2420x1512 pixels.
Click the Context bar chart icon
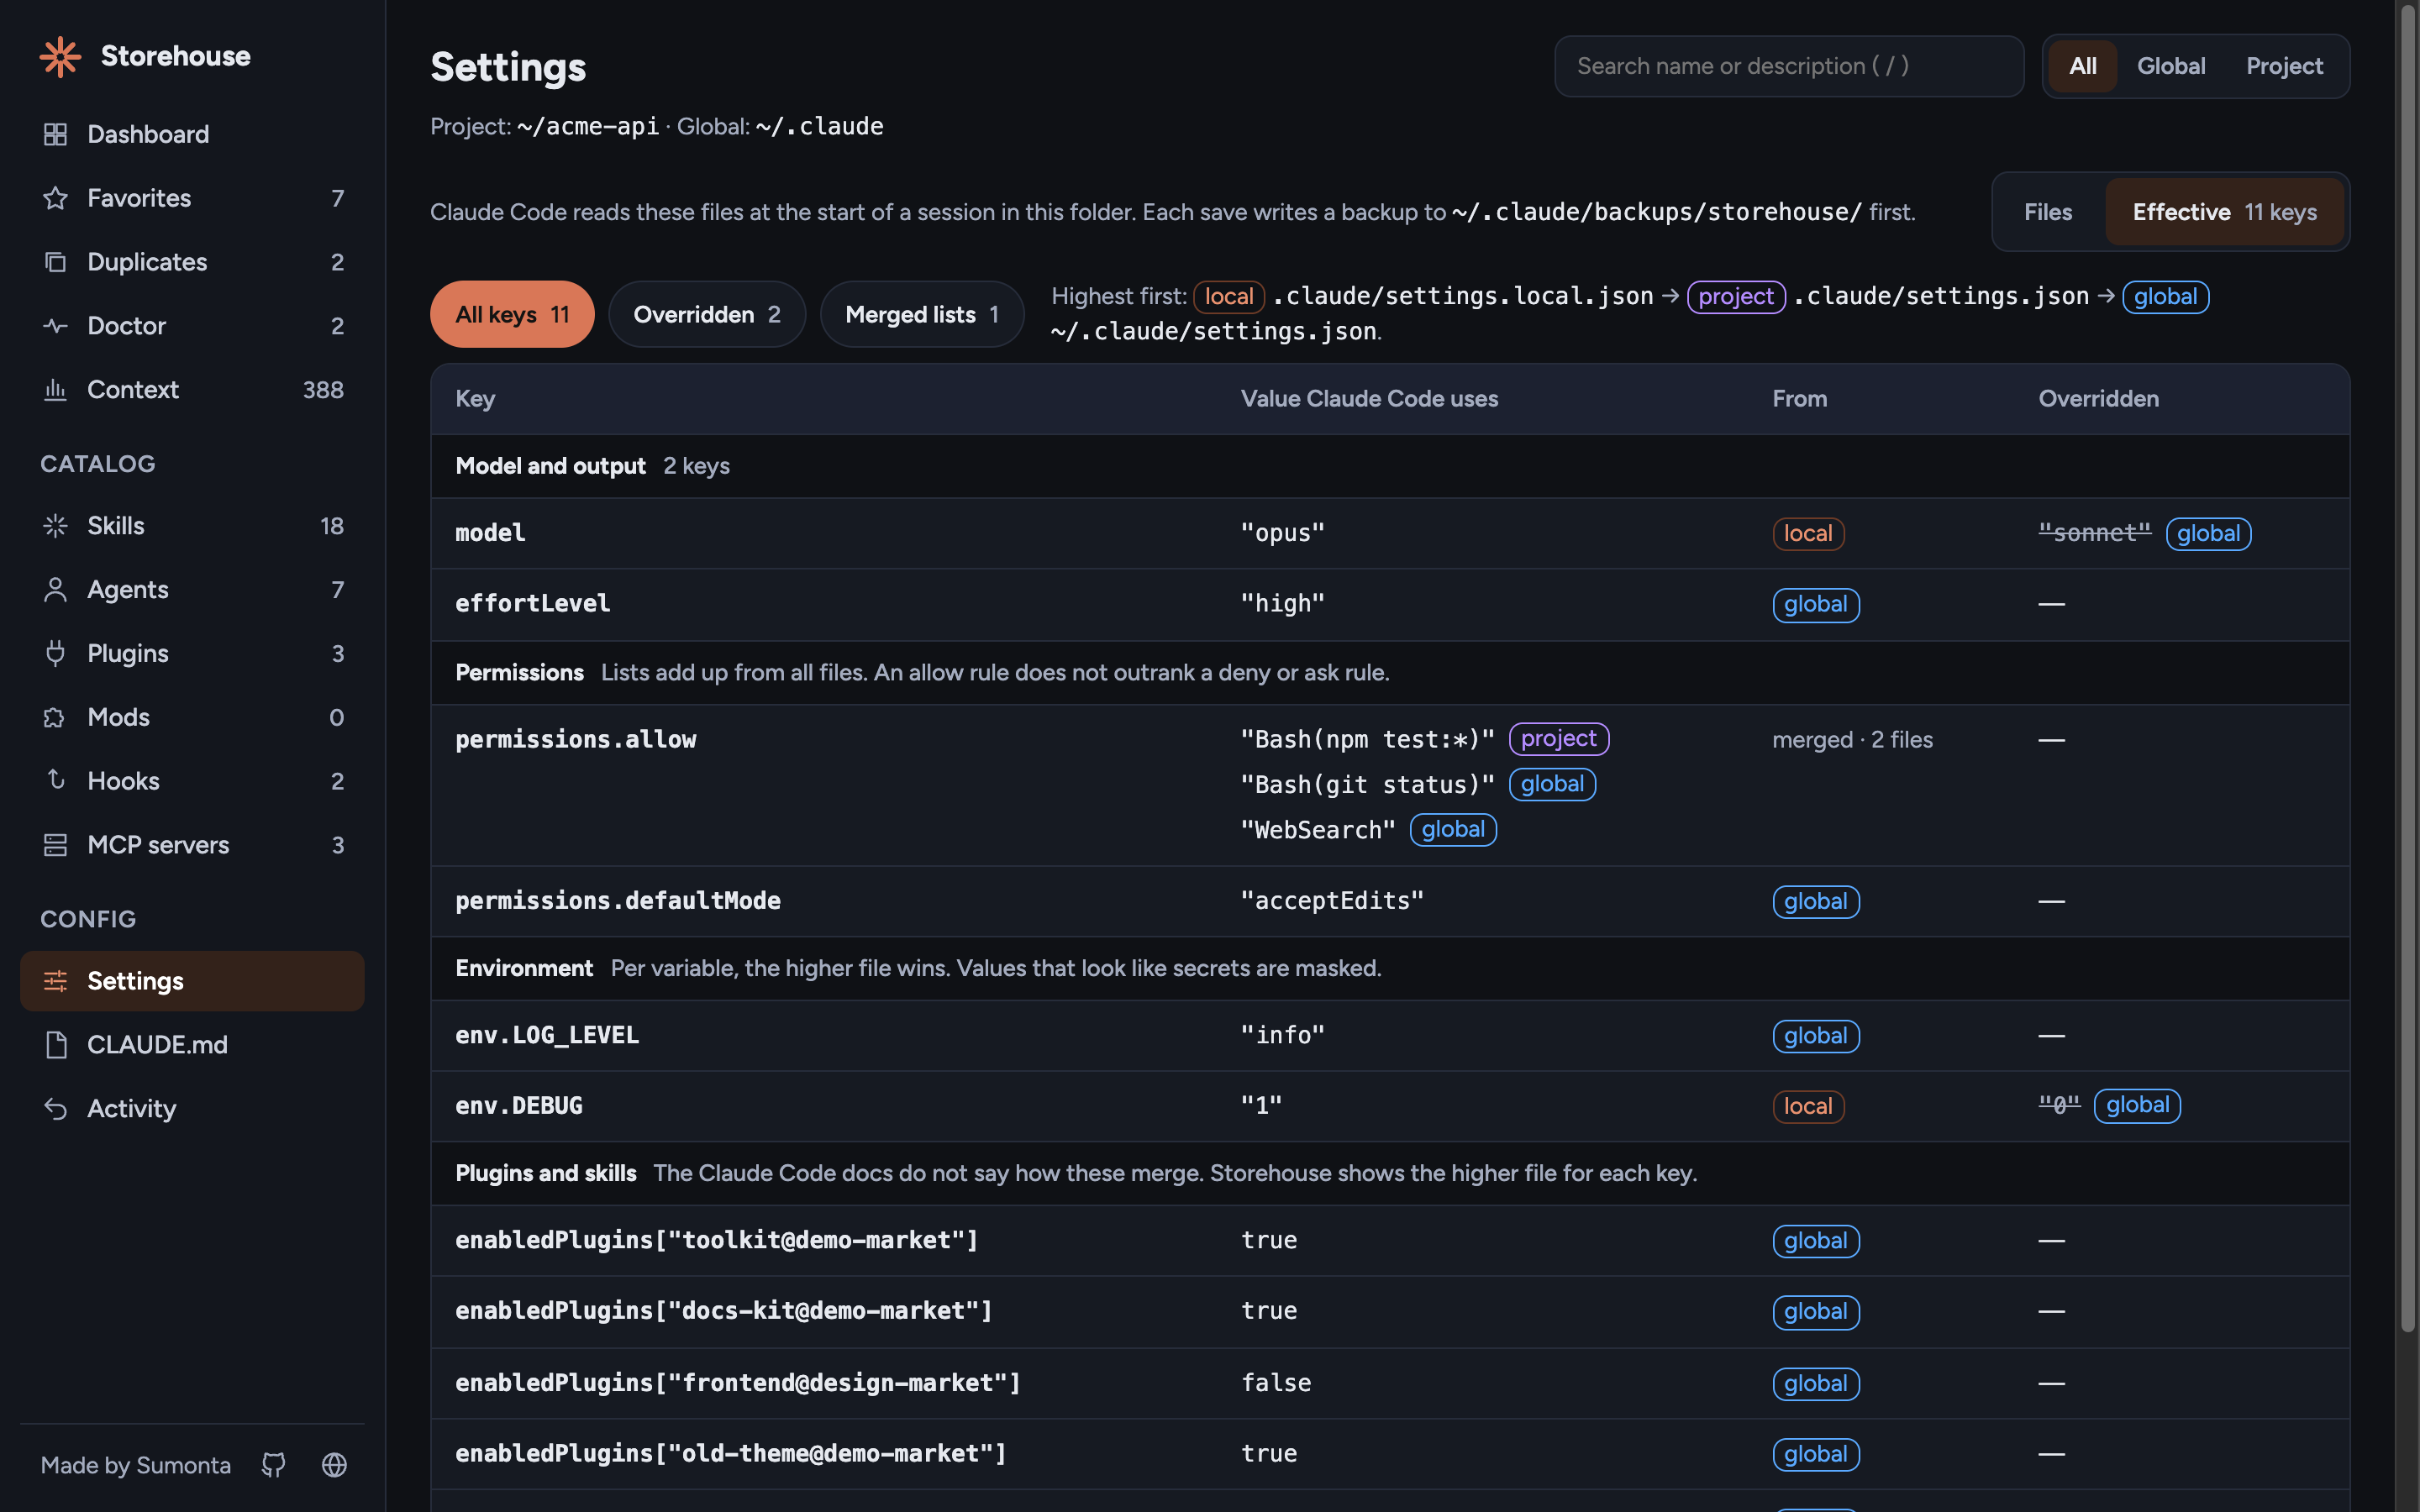[x=55, y=390]
